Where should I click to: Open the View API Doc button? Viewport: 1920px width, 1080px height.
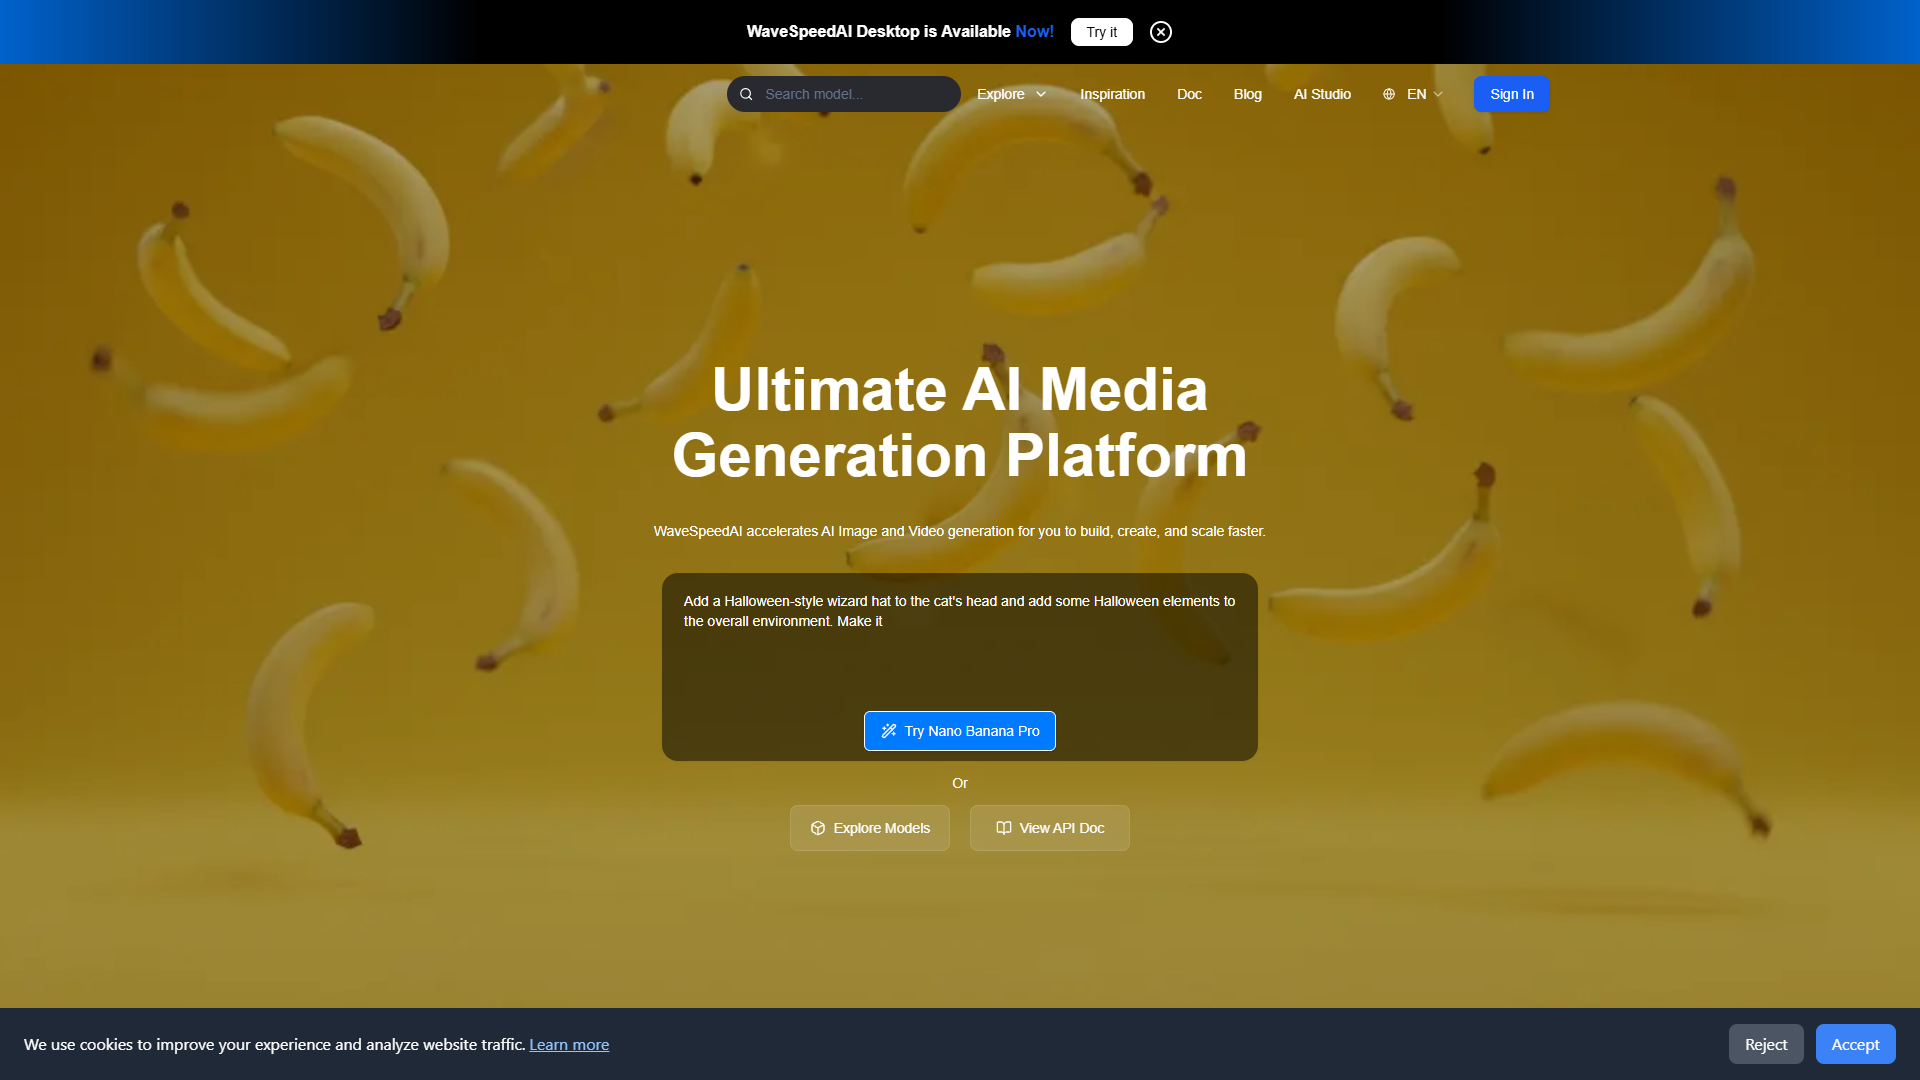[1050, 828]
